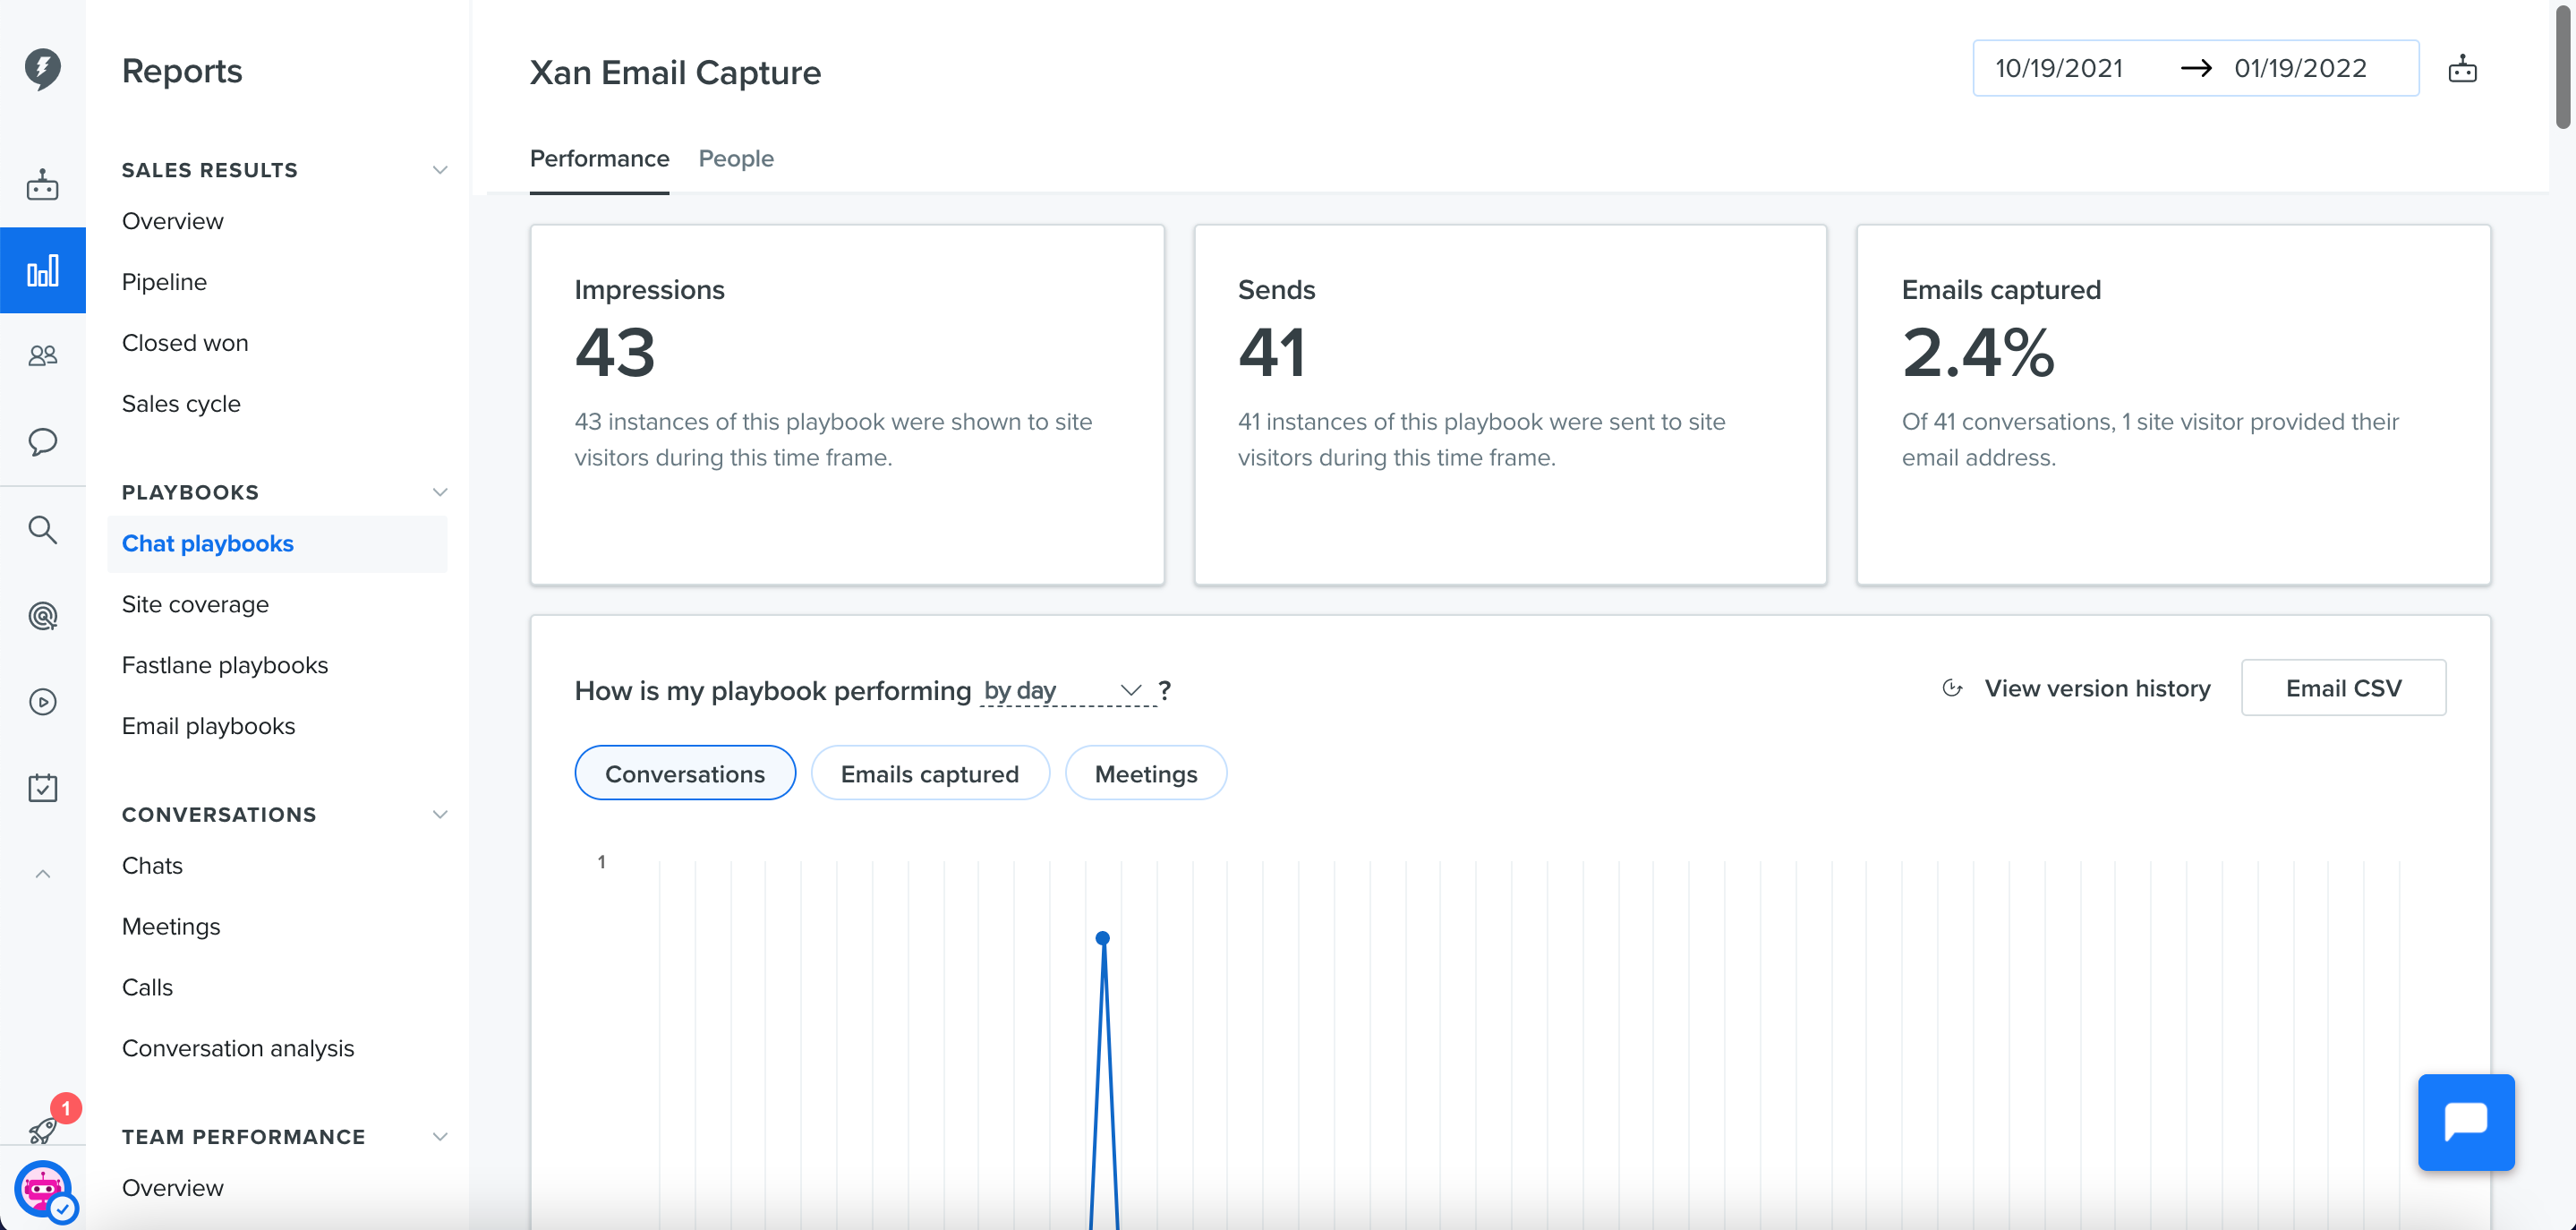Select the Meetings chart filter pill

(x=1146, y=773)
